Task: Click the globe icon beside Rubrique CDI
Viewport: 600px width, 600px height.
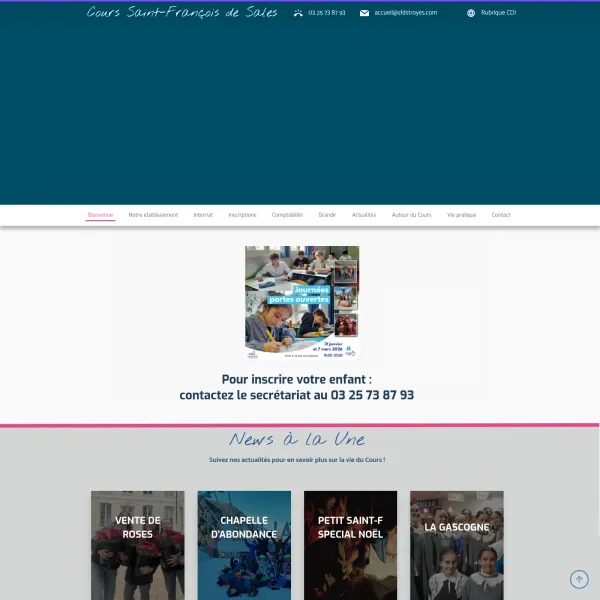Action: (x=471, y=13)
